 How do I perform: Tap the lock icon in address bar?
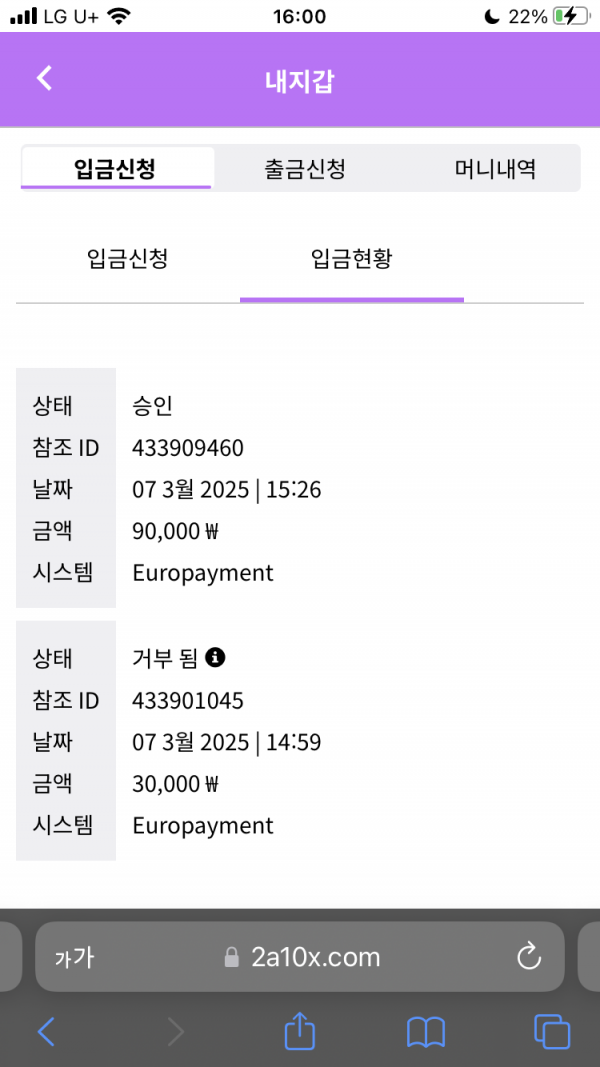click(232, 958)
